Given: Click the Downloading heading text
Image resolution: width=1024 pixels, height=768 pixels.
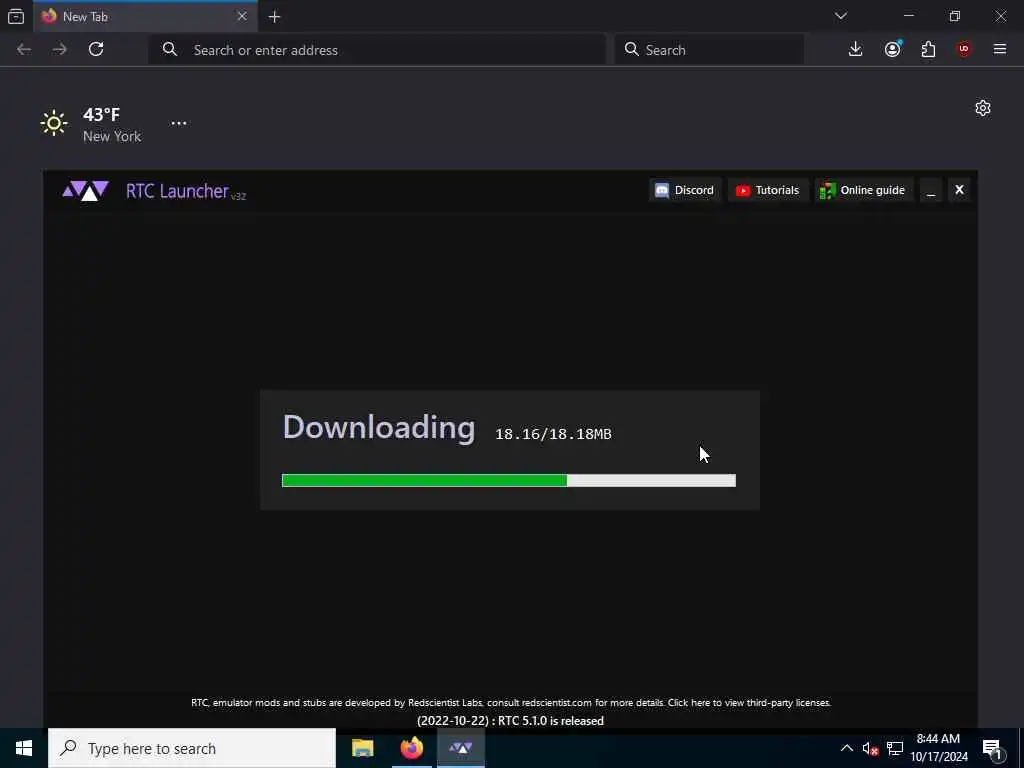Looking at the screenshot, I should click(379, 428).
